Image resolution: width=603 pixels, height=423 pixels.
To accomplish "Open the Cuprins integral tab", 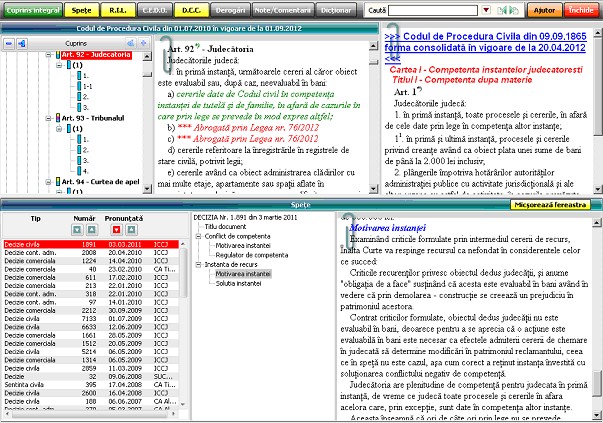I will (33, 10).
